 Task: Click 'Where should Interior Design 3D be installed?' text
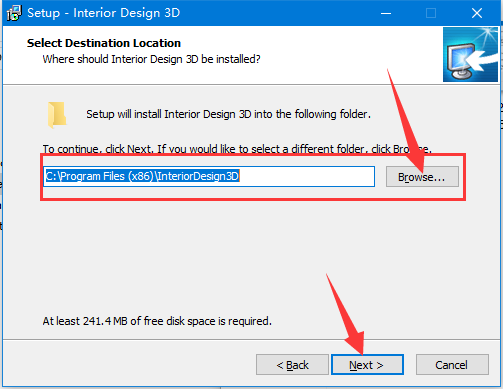point(151,59)
